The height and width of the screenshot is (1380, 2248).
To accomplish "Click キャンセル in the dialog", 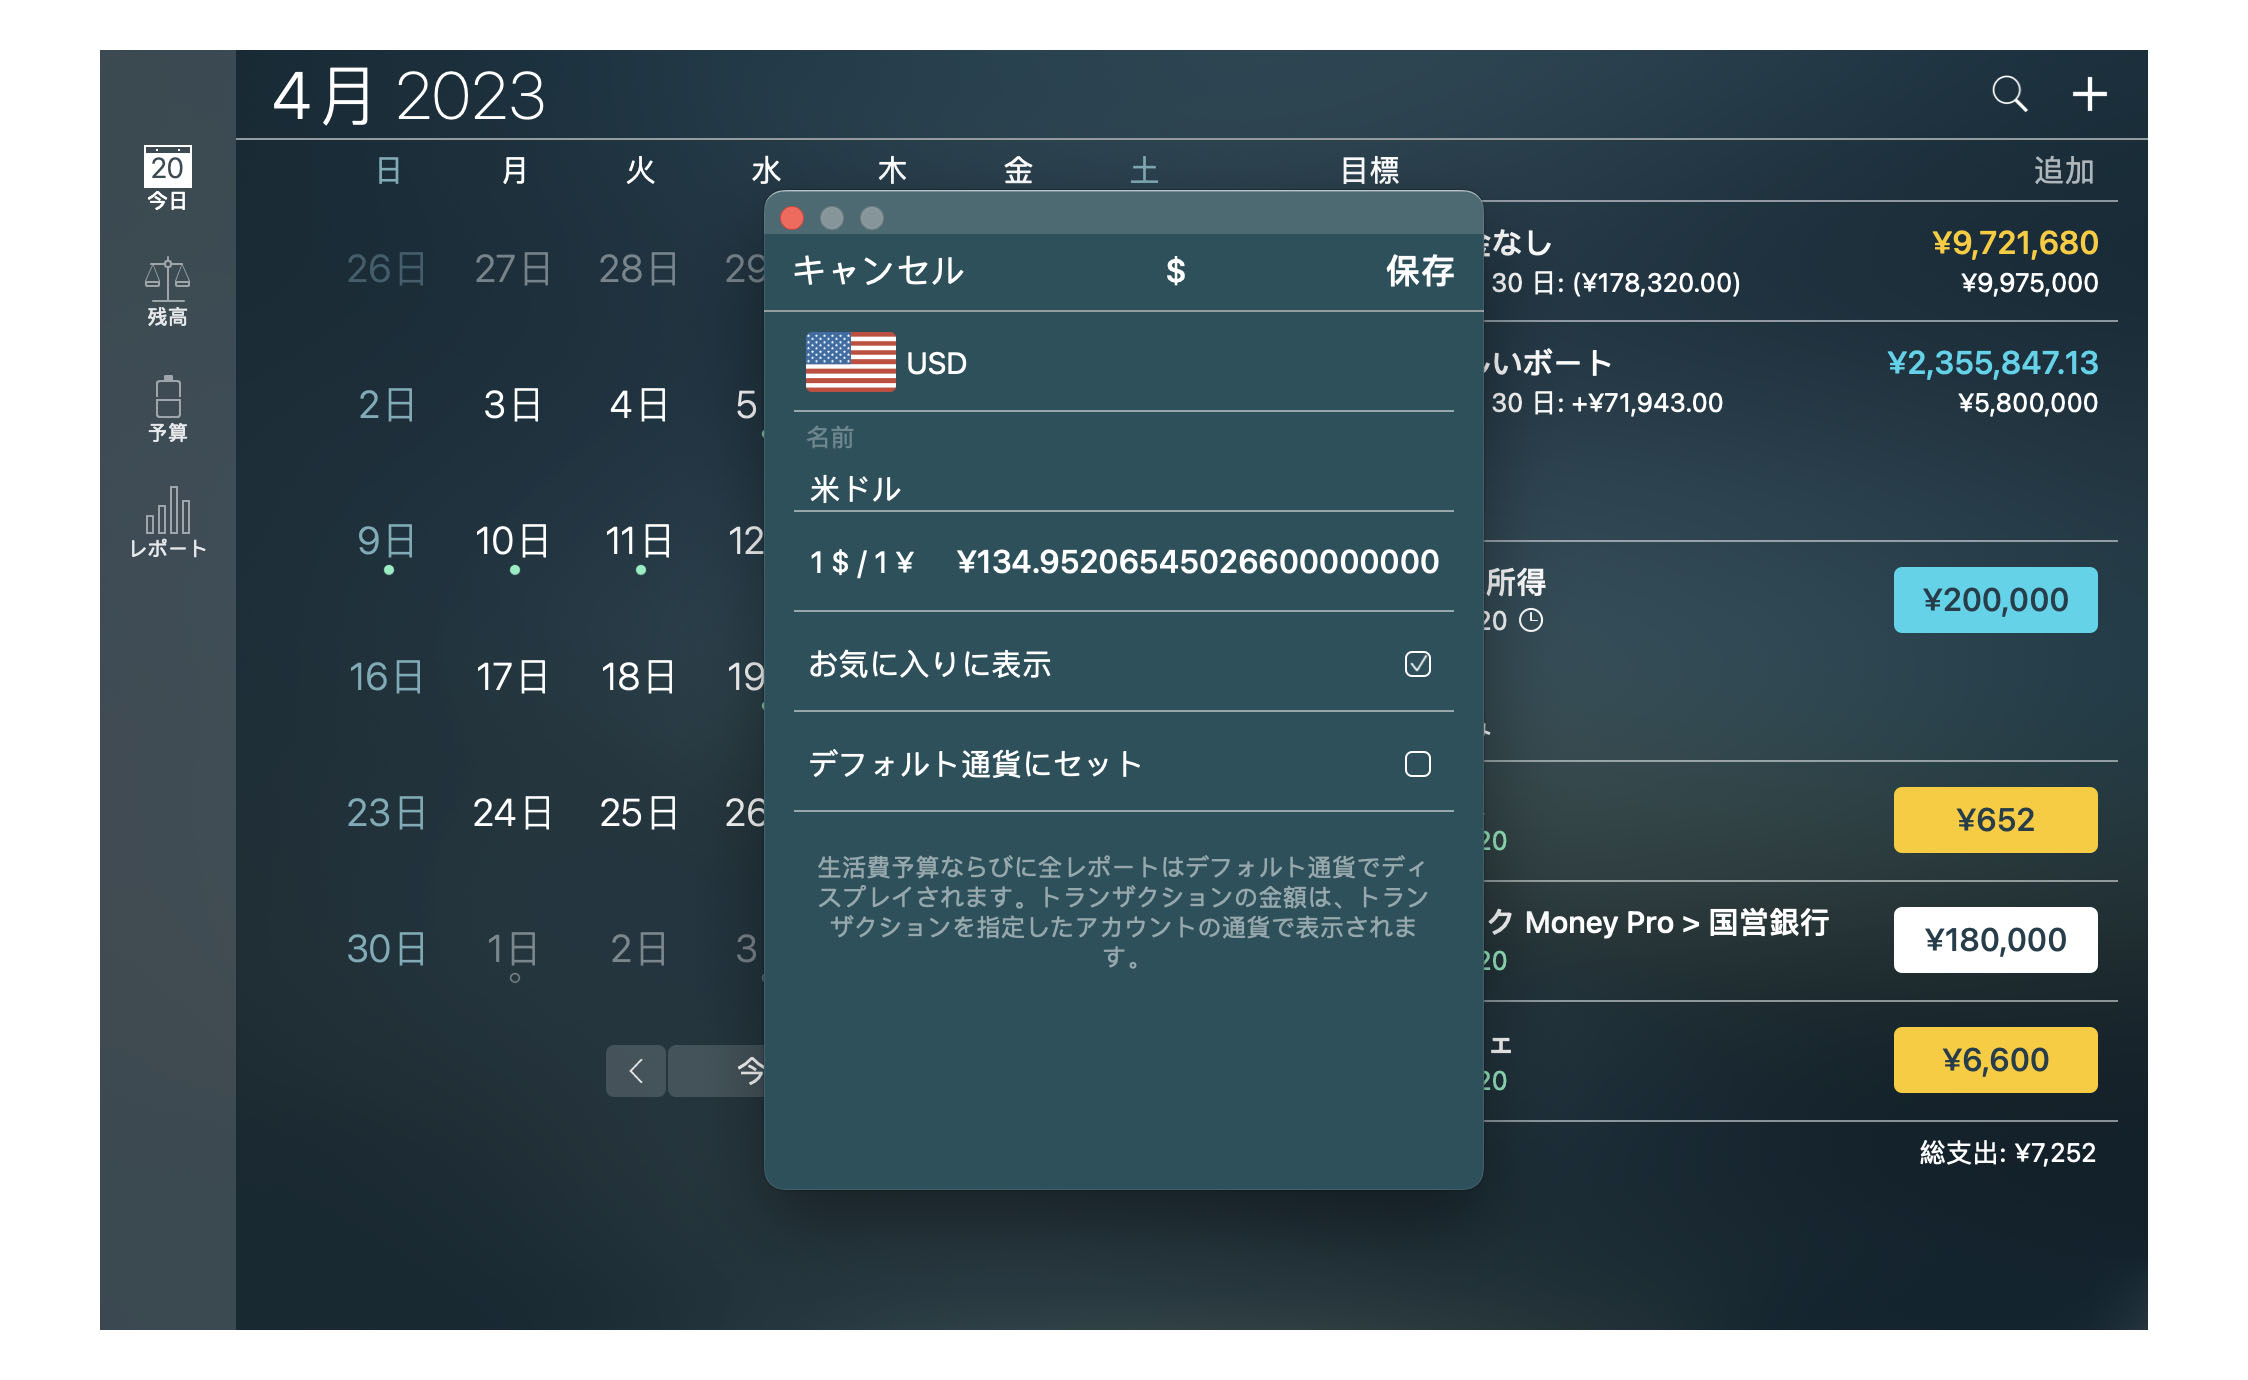I will pos(878,271).
